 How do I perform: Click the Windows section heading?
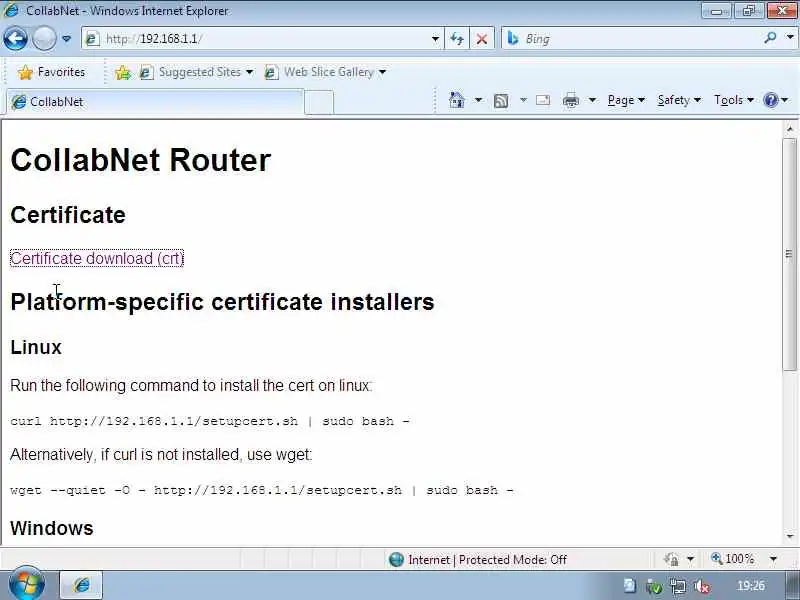pyautogui.click(x=52, y=529)
